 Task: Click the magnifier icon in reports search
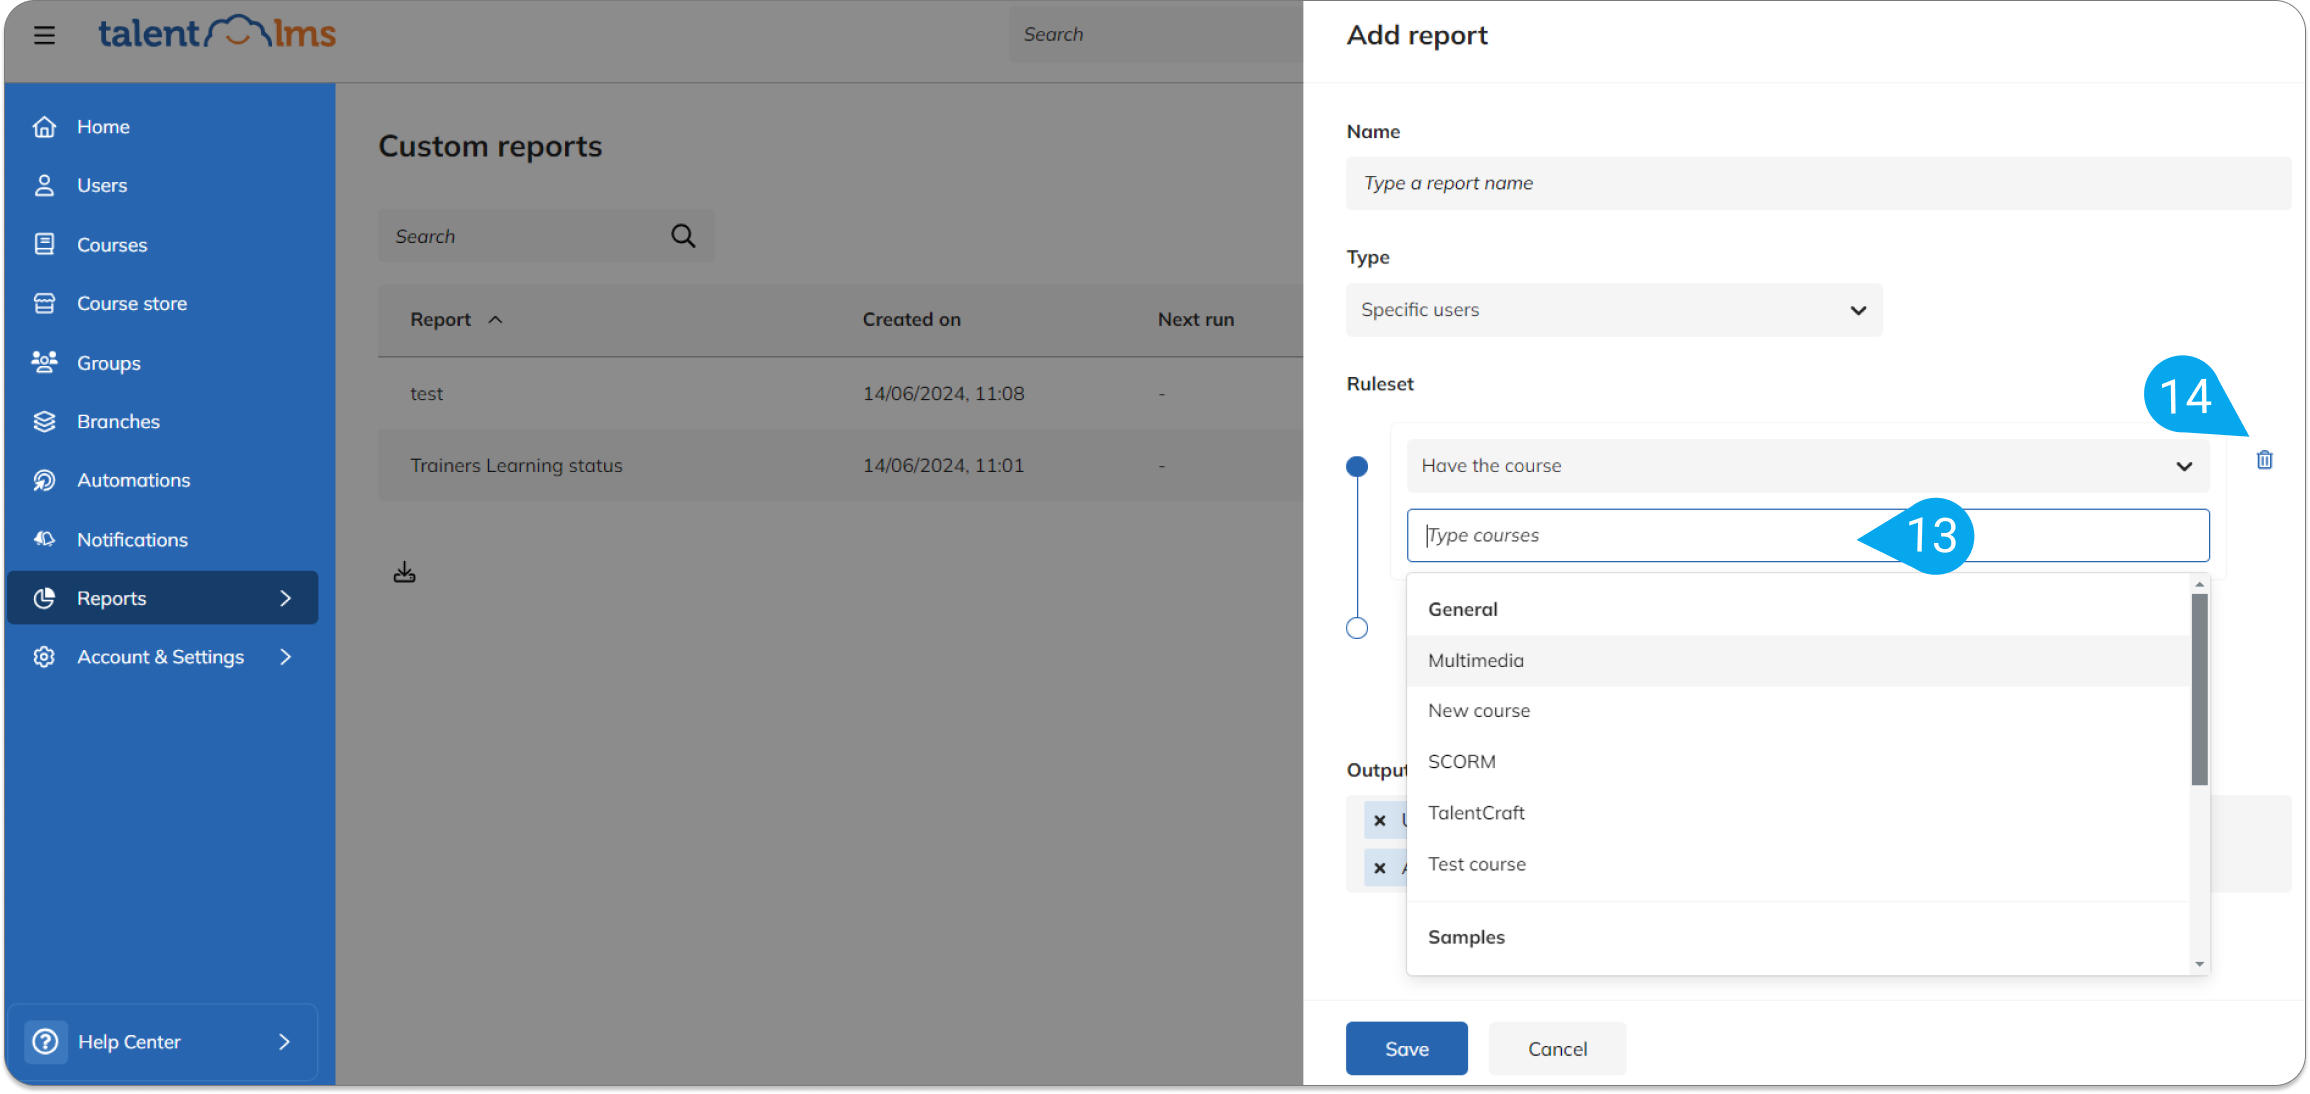click(x=683, y=236)
